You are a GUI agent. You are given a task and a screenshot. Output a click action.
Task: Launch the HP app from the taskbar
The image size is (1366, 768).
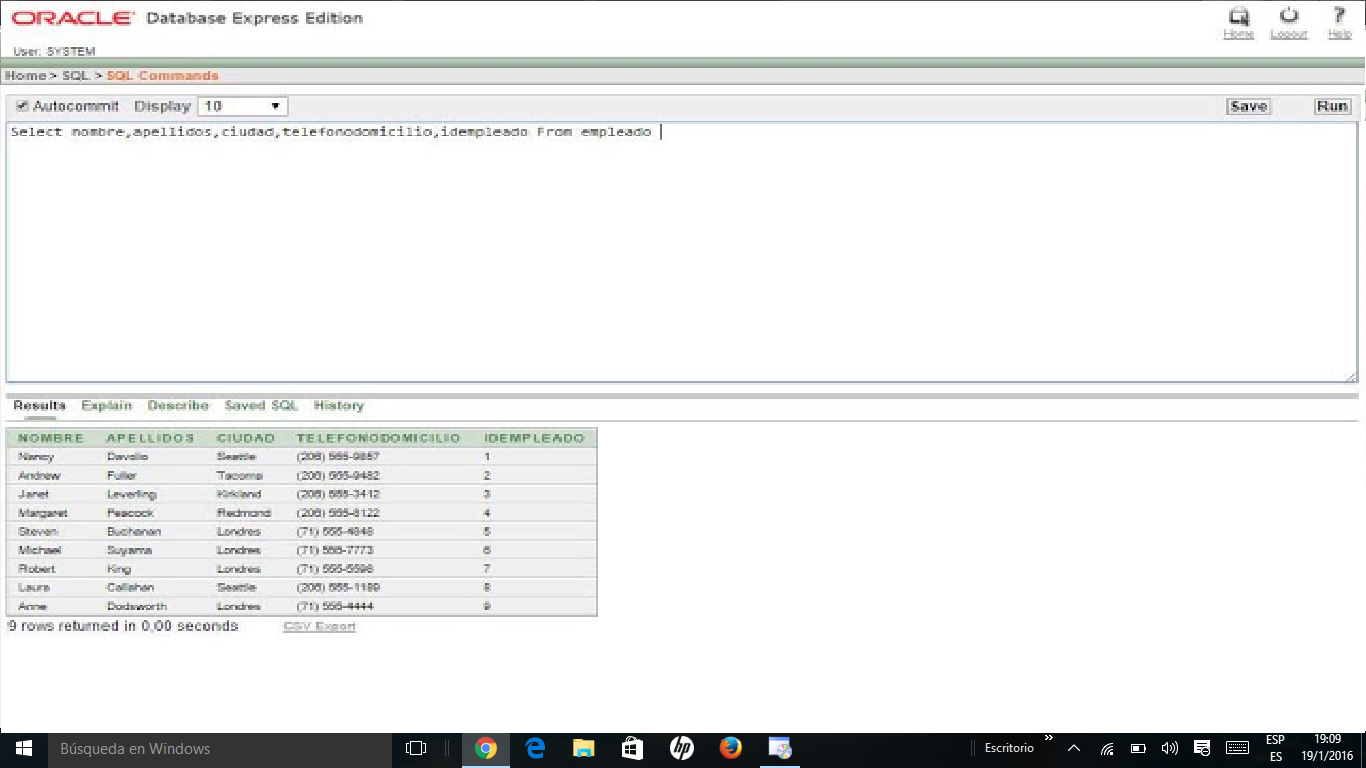(681, 748)
